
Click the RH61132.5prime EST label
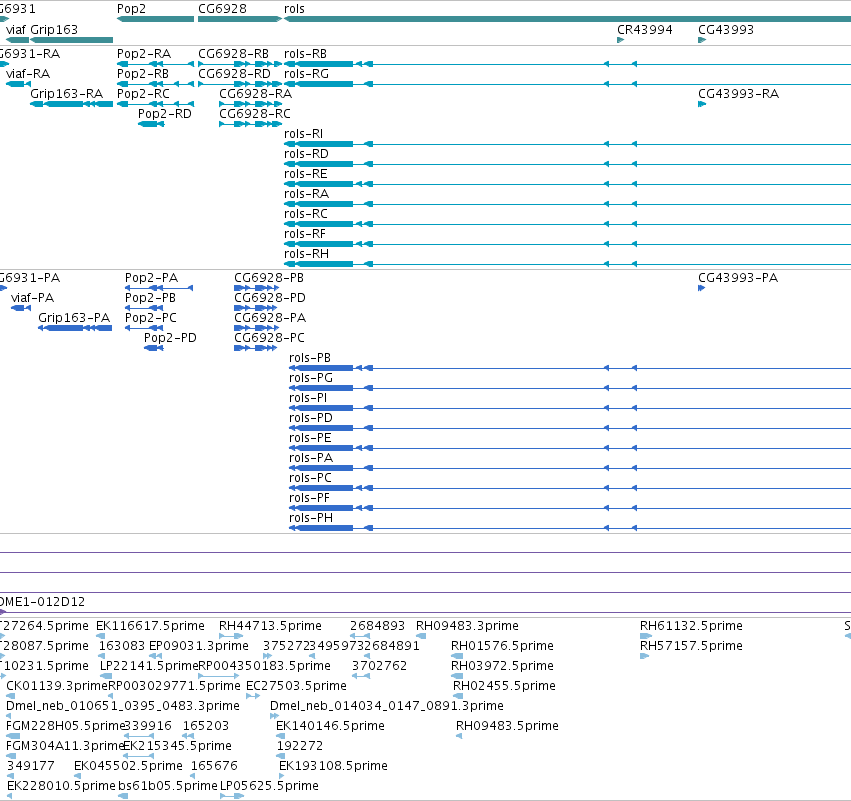click(691, 626)
